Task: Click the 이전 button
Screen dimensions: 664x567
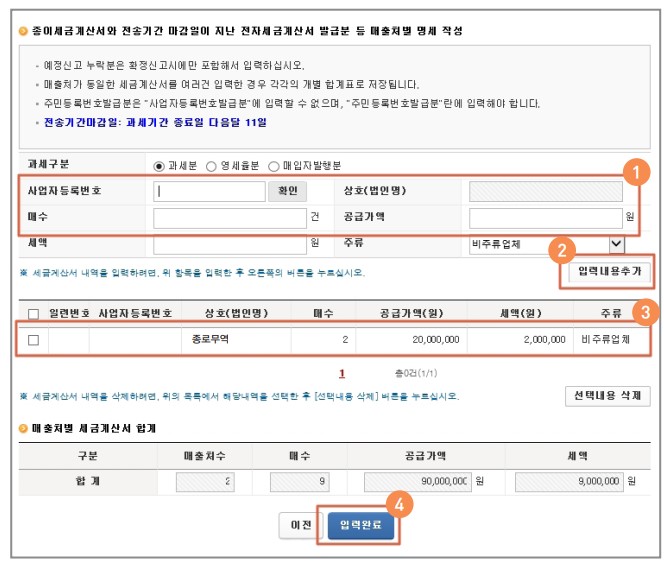Action: (301, 526)
